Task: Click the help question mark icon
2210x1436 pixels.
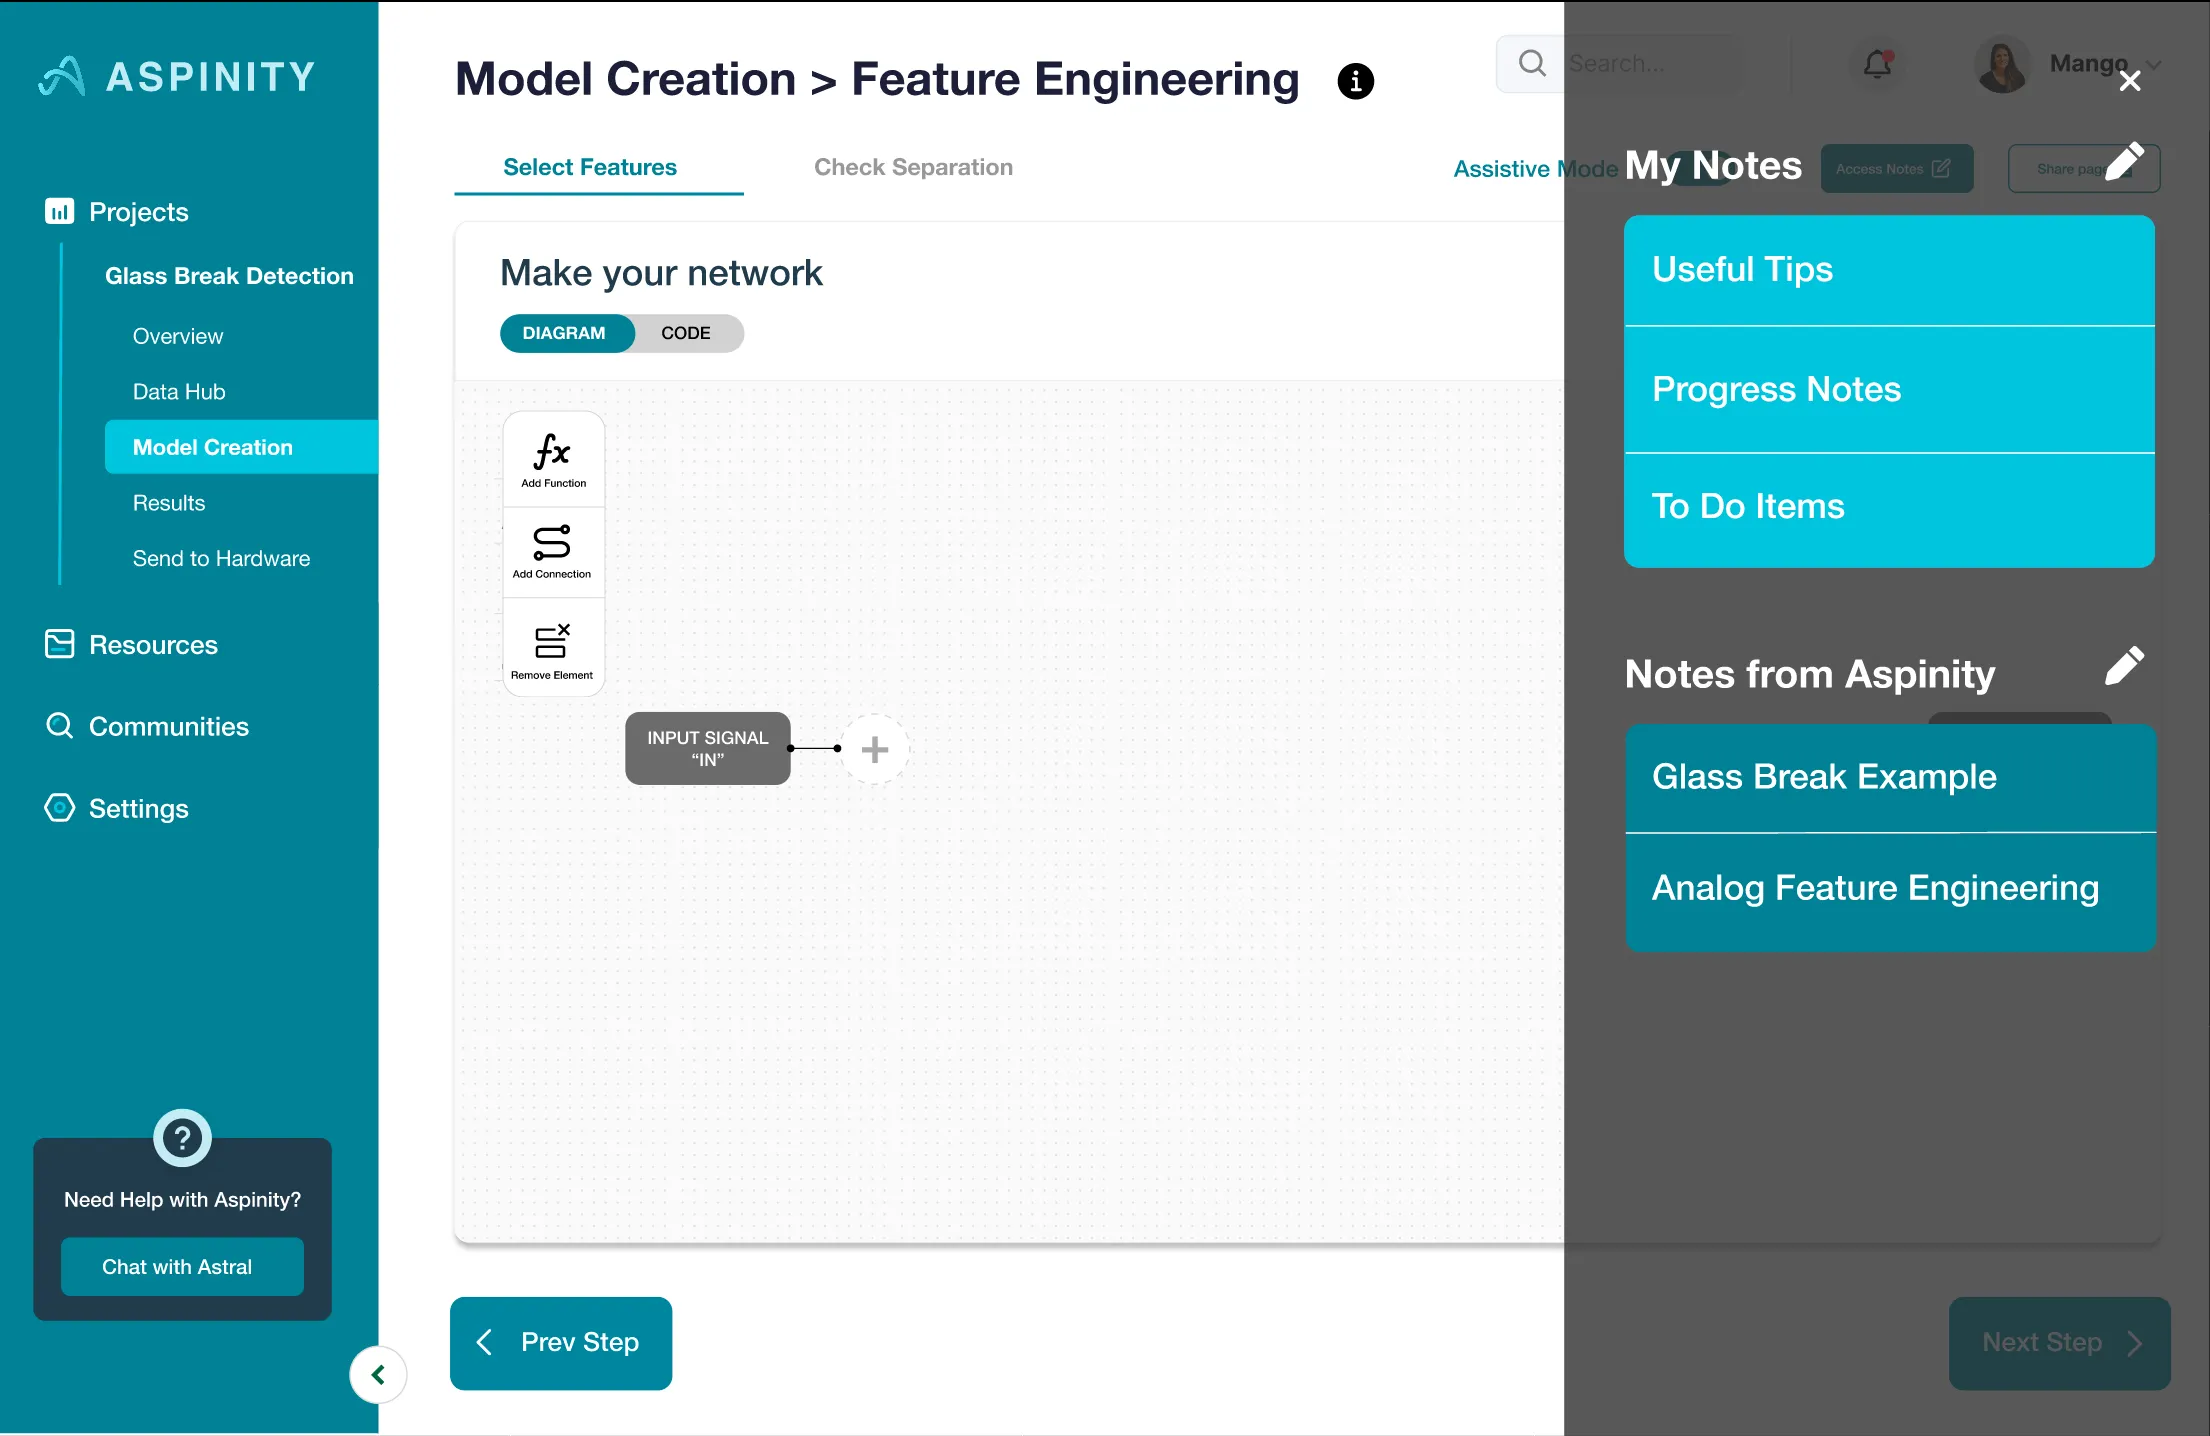Action: tap(182, 1138)
